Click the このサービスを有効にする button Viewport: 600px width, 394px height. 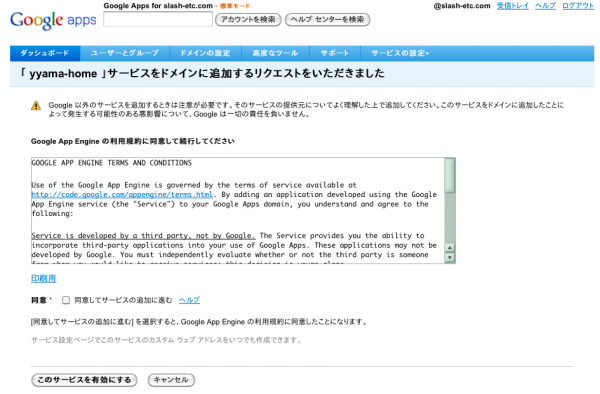(x=84, y=380)
